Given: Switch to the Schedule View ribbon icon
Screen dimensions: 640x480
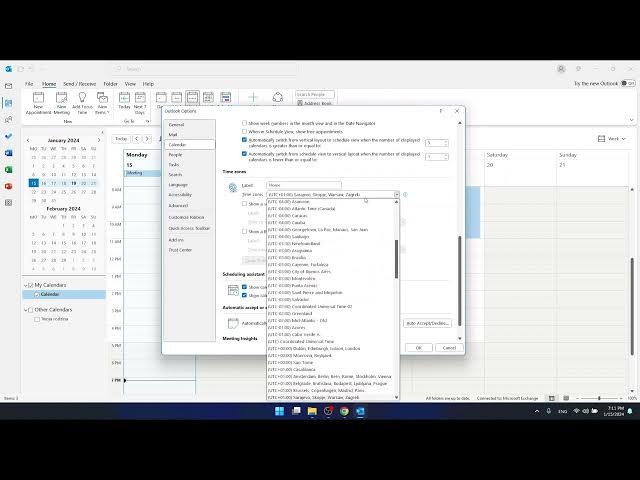Looking at the screenshot, I should [225, 98].
